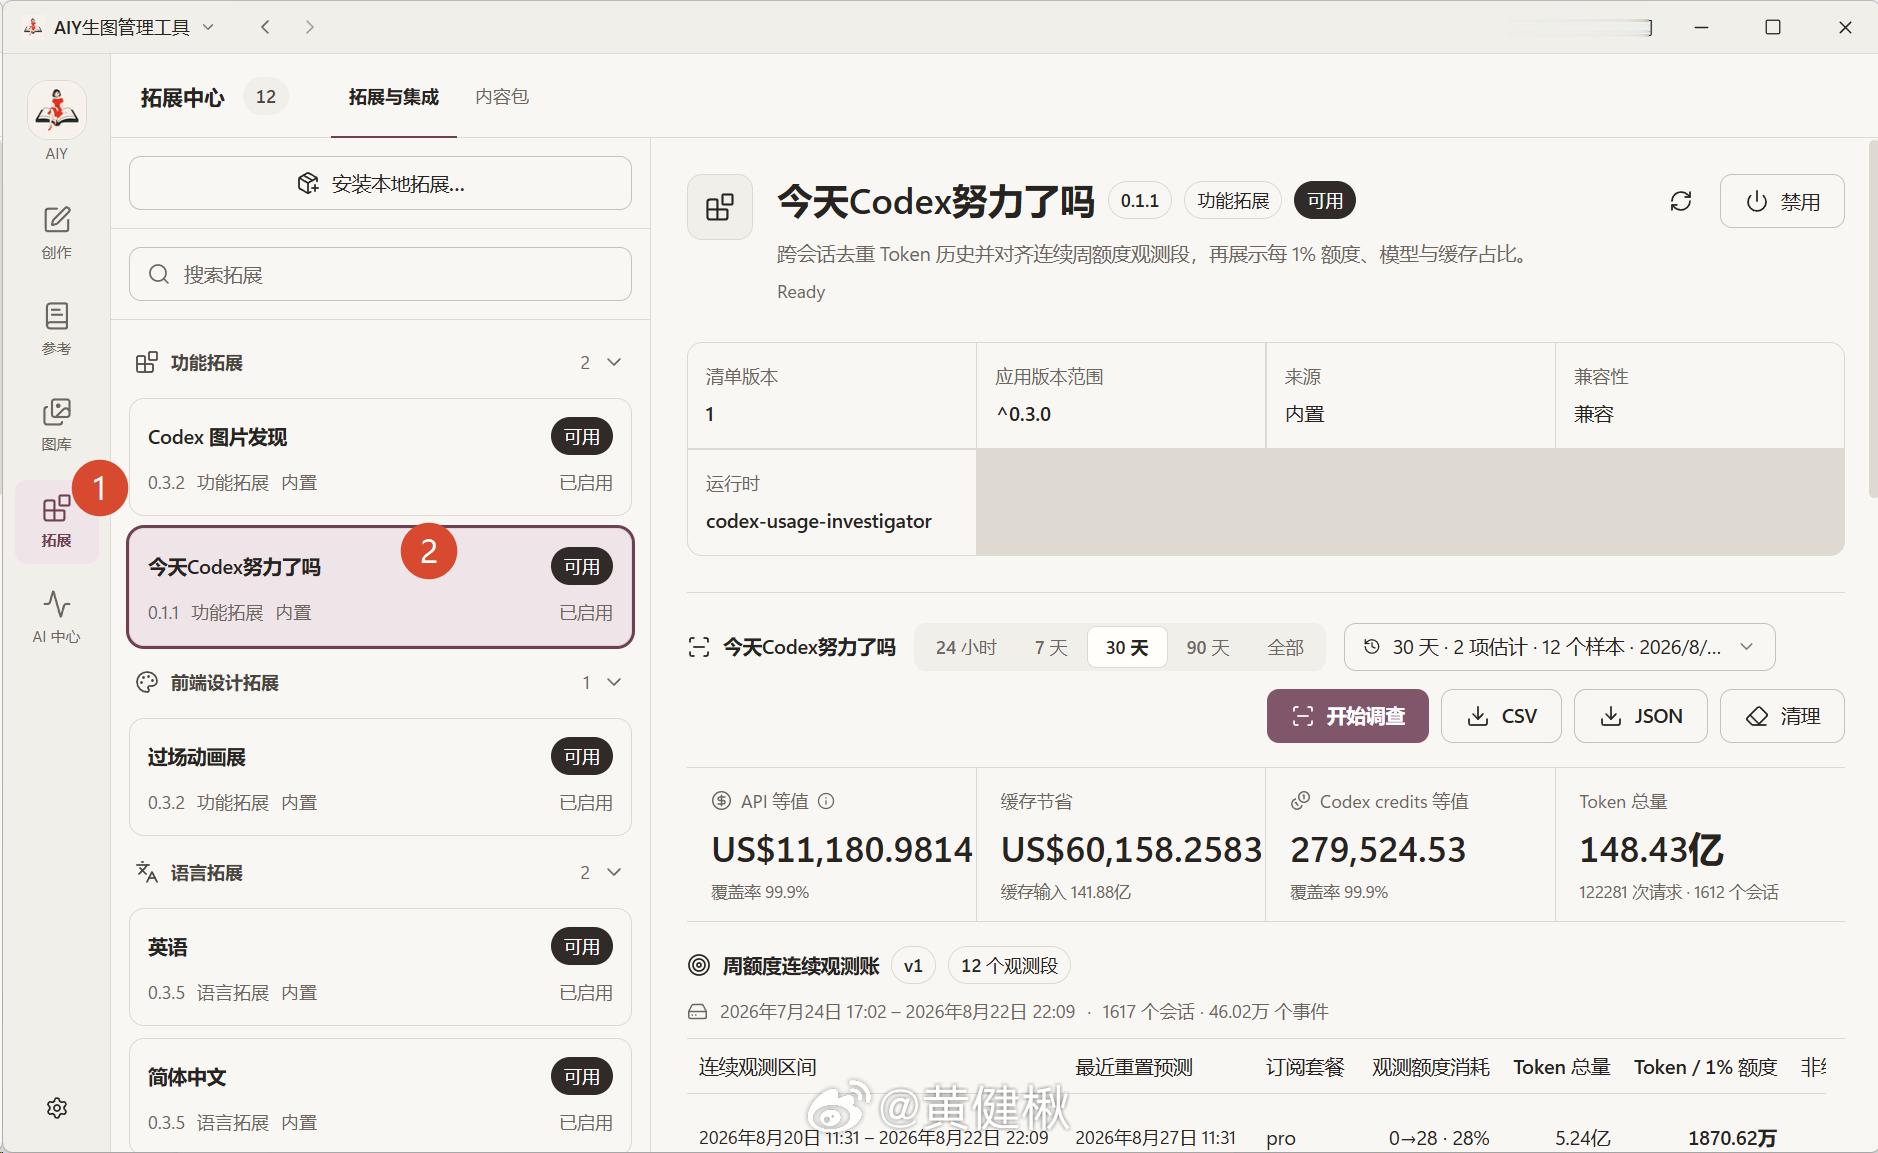This screenshot has width=1878, height=1153.
Task: Click the API 等值 info icon
Action: [x=826, y=801]
